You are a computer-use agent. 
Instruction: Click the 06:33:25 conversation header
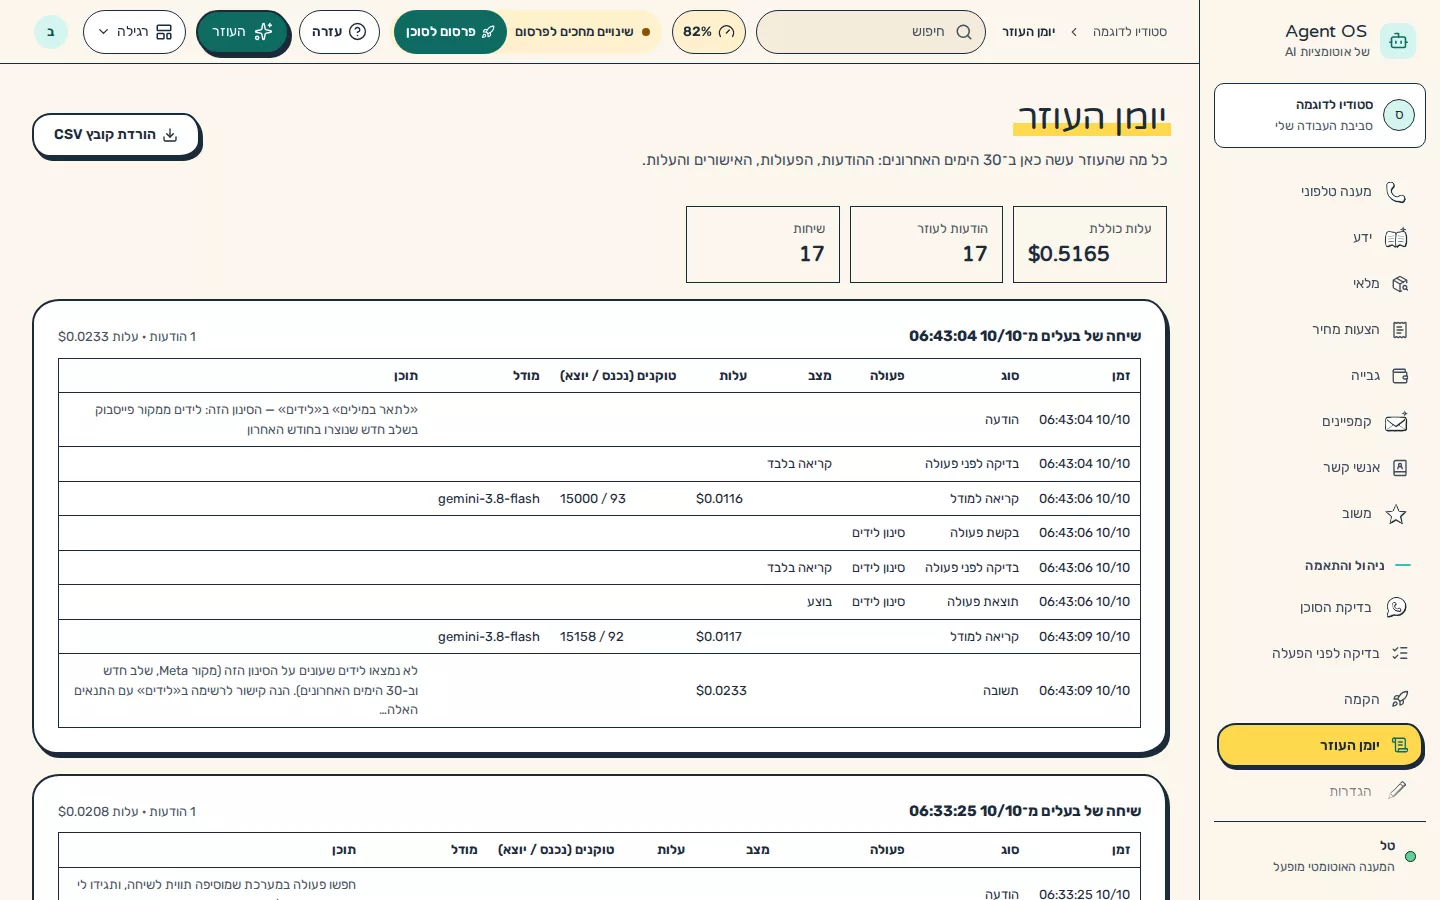[x=1025, y=811]
